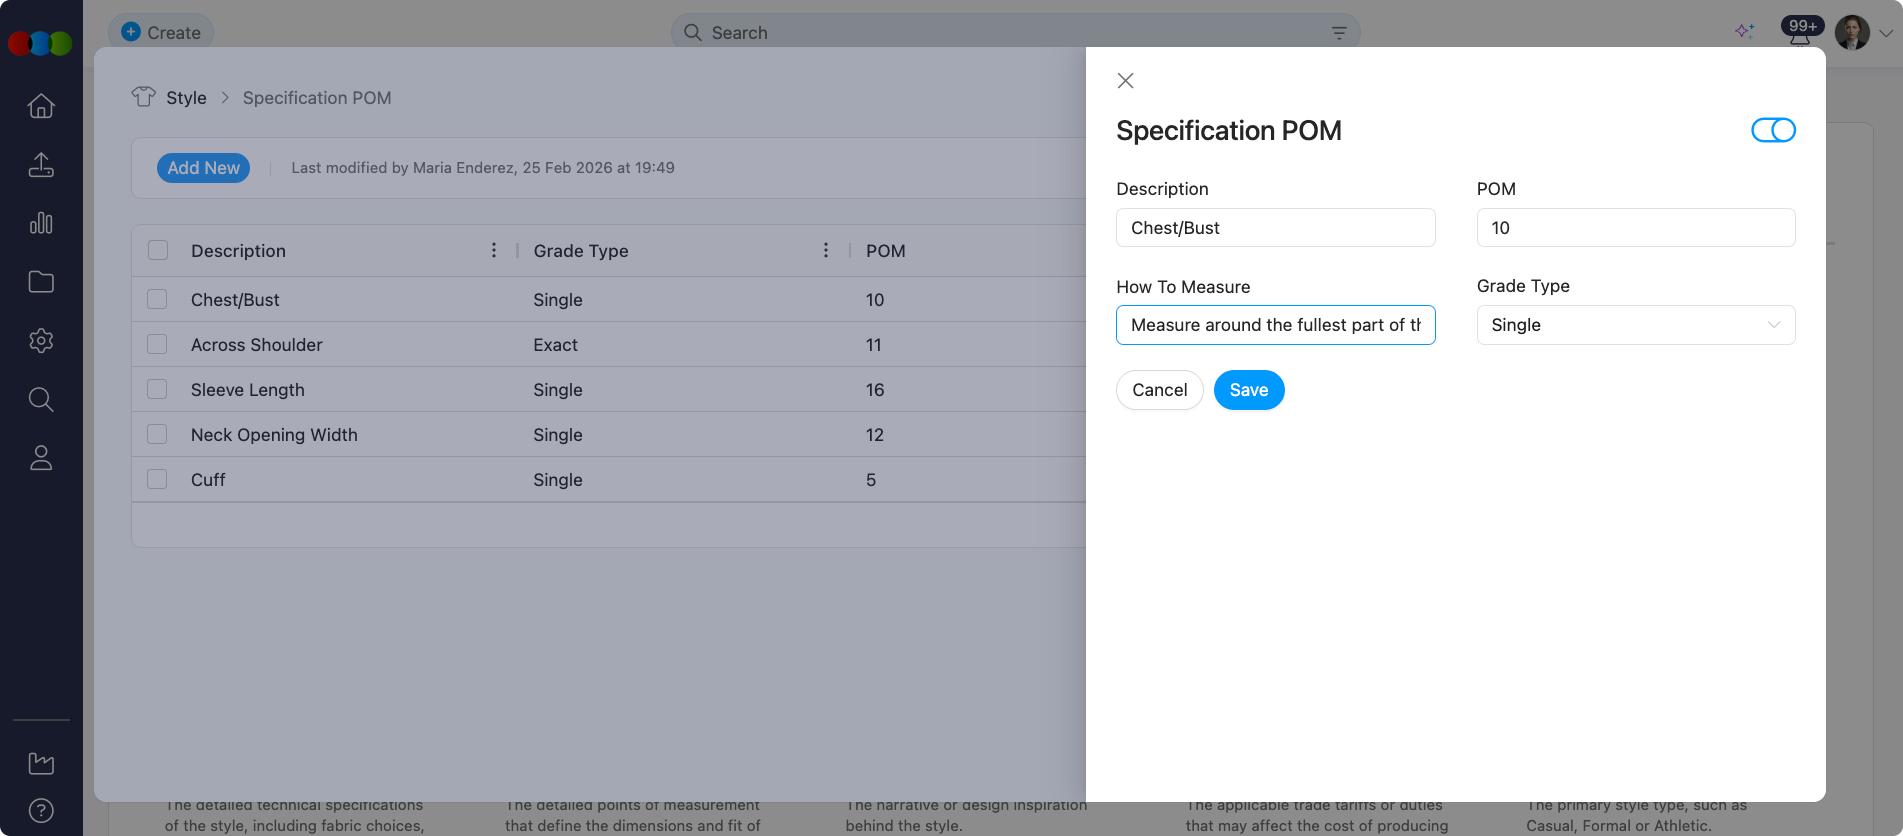Open the sidebar search magnifier icon
Image resolution: width=1903 pixels, height=836 pixels.
coord(41,400)
